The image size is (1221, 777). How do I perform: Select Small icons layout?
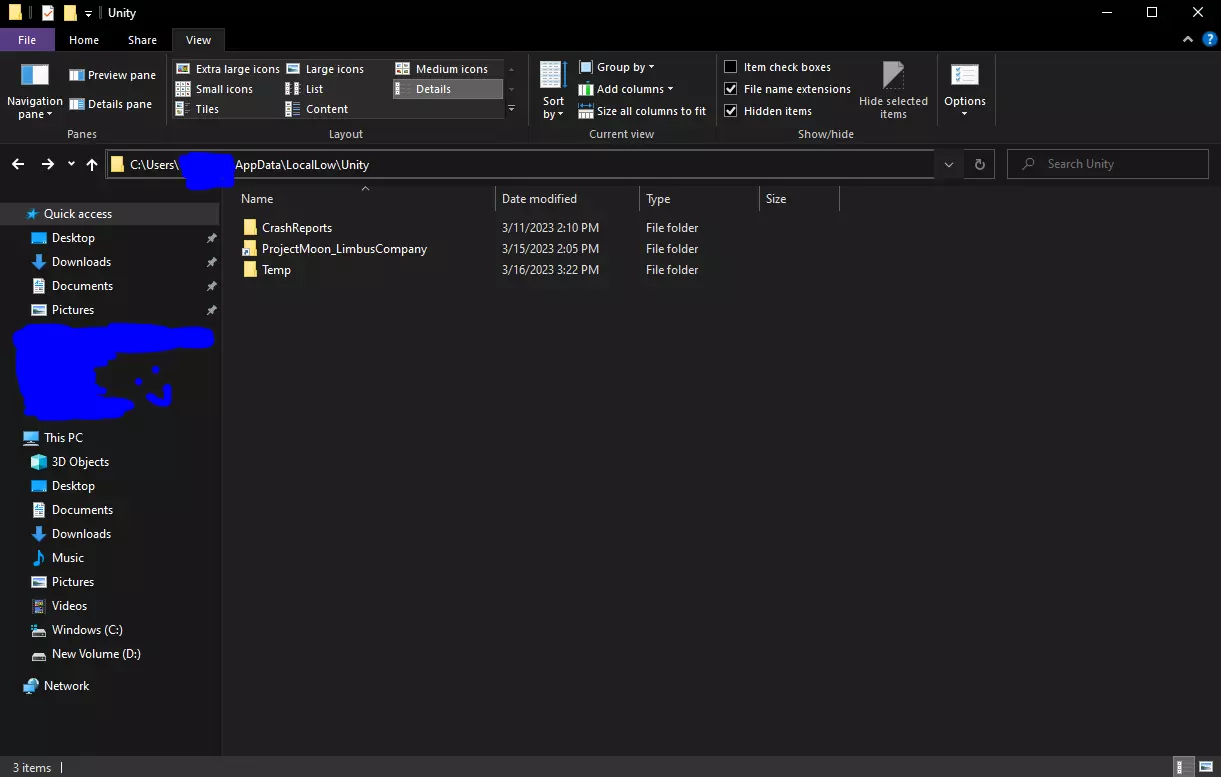tap(214, 89)
